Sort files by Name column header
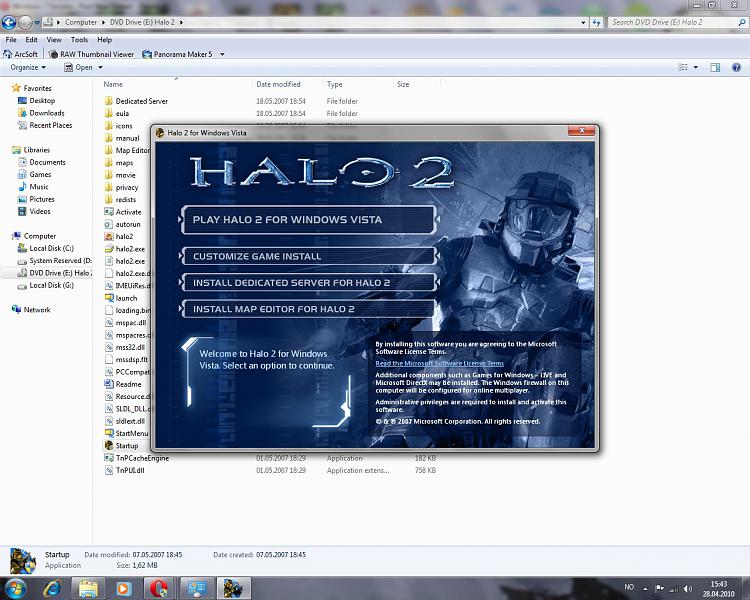Image resolution: width=750 pixels, height=600 pixels. [x=113, y=84]
